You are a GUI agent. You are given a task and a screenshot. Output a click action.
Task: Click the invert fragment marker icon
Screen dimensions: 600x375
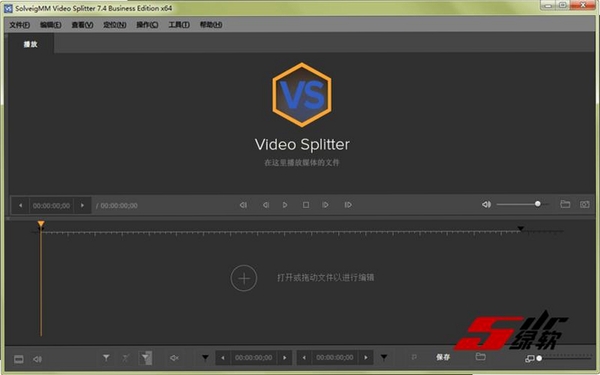(x=145, y=358)
